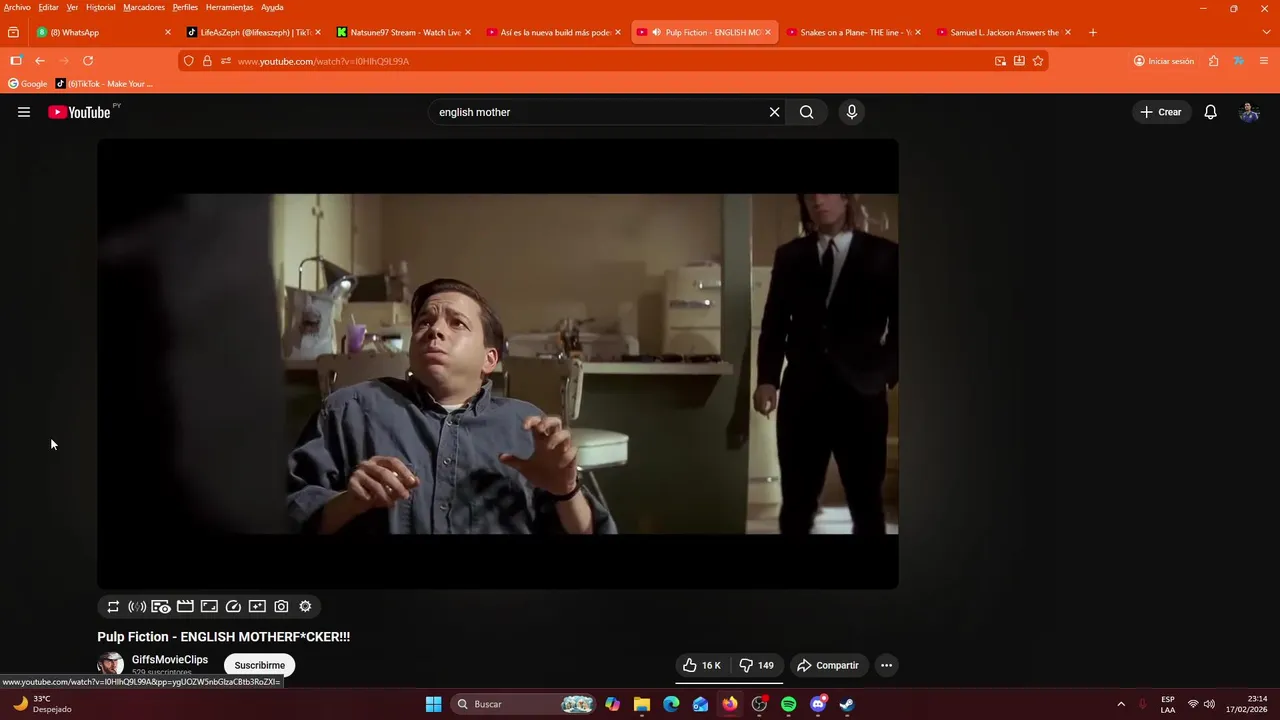Screen dimensions: 1280x720
Task: Clear the search box with the X
Action: coord(774,112)
